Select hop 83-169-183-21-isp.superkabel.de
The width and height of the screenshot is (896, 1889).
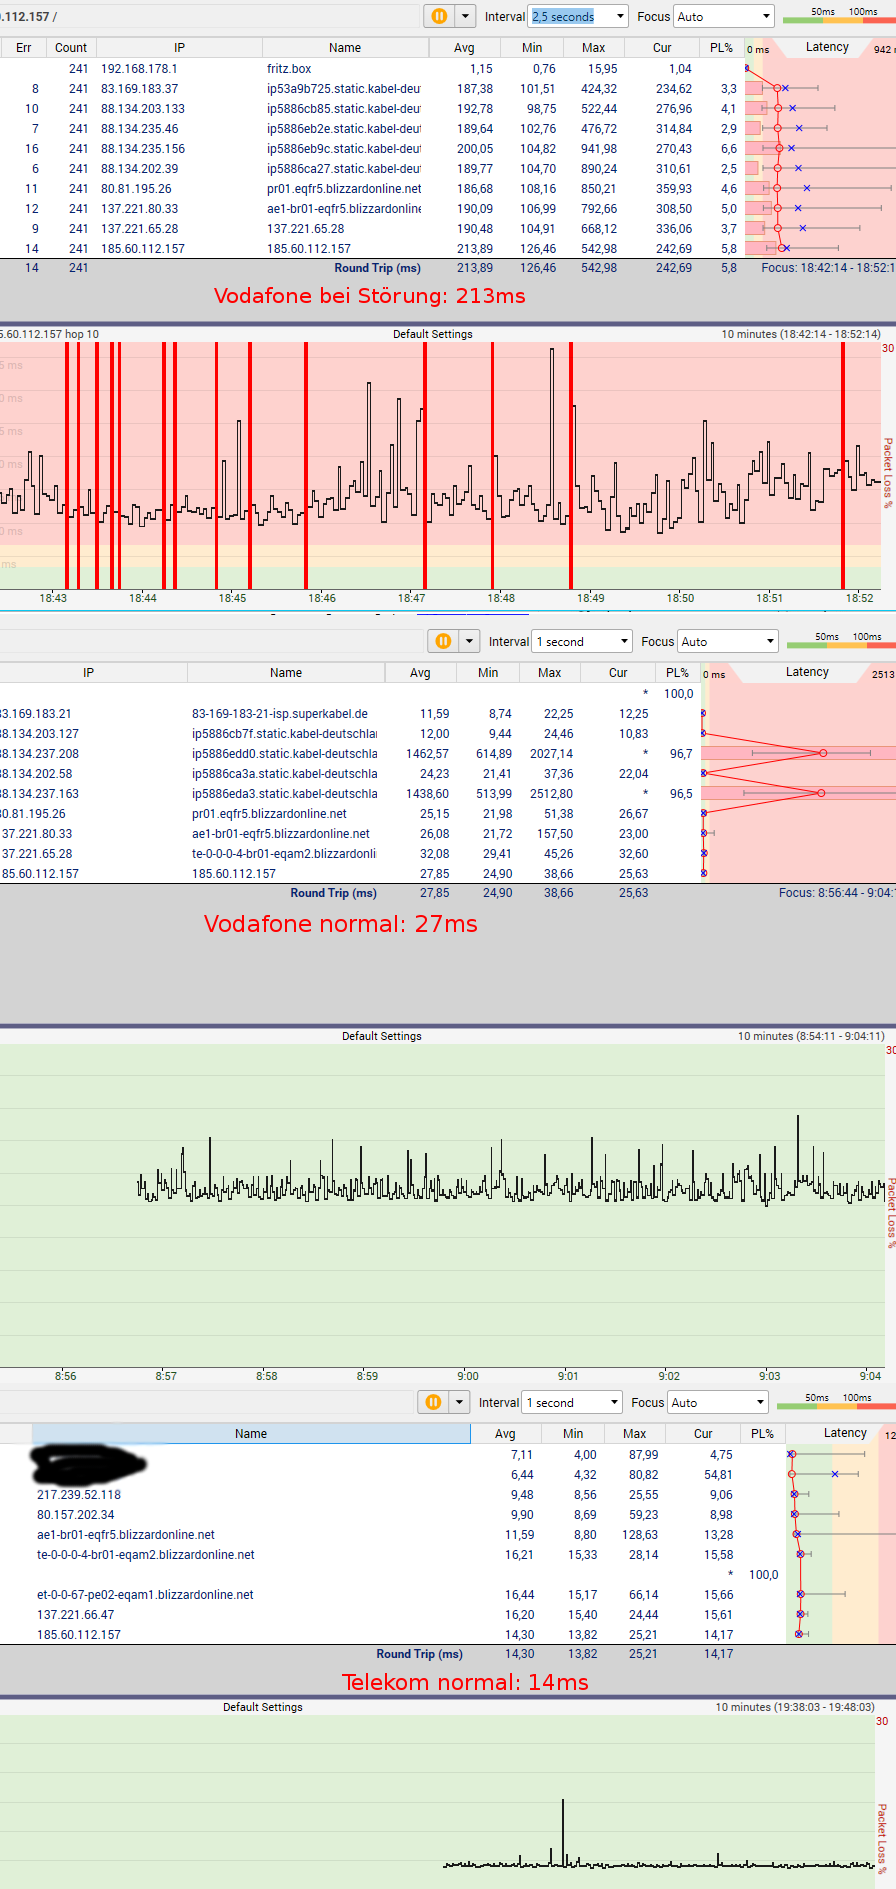point(280,714)
